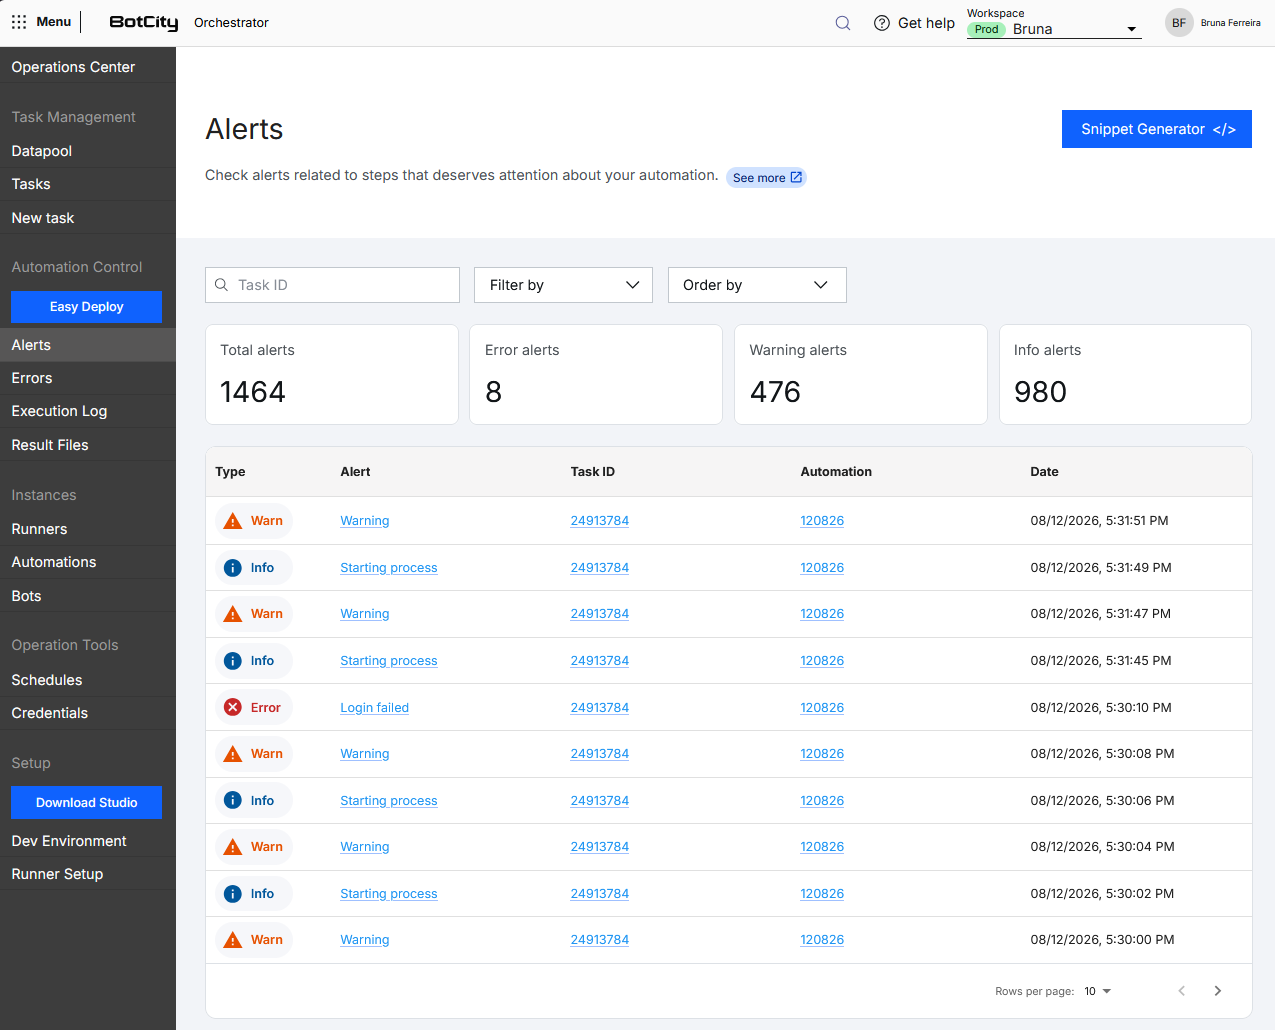Change rows per page dropdown
The width and height of the screenshot is (1275, 1030).
pos(1098,991)
